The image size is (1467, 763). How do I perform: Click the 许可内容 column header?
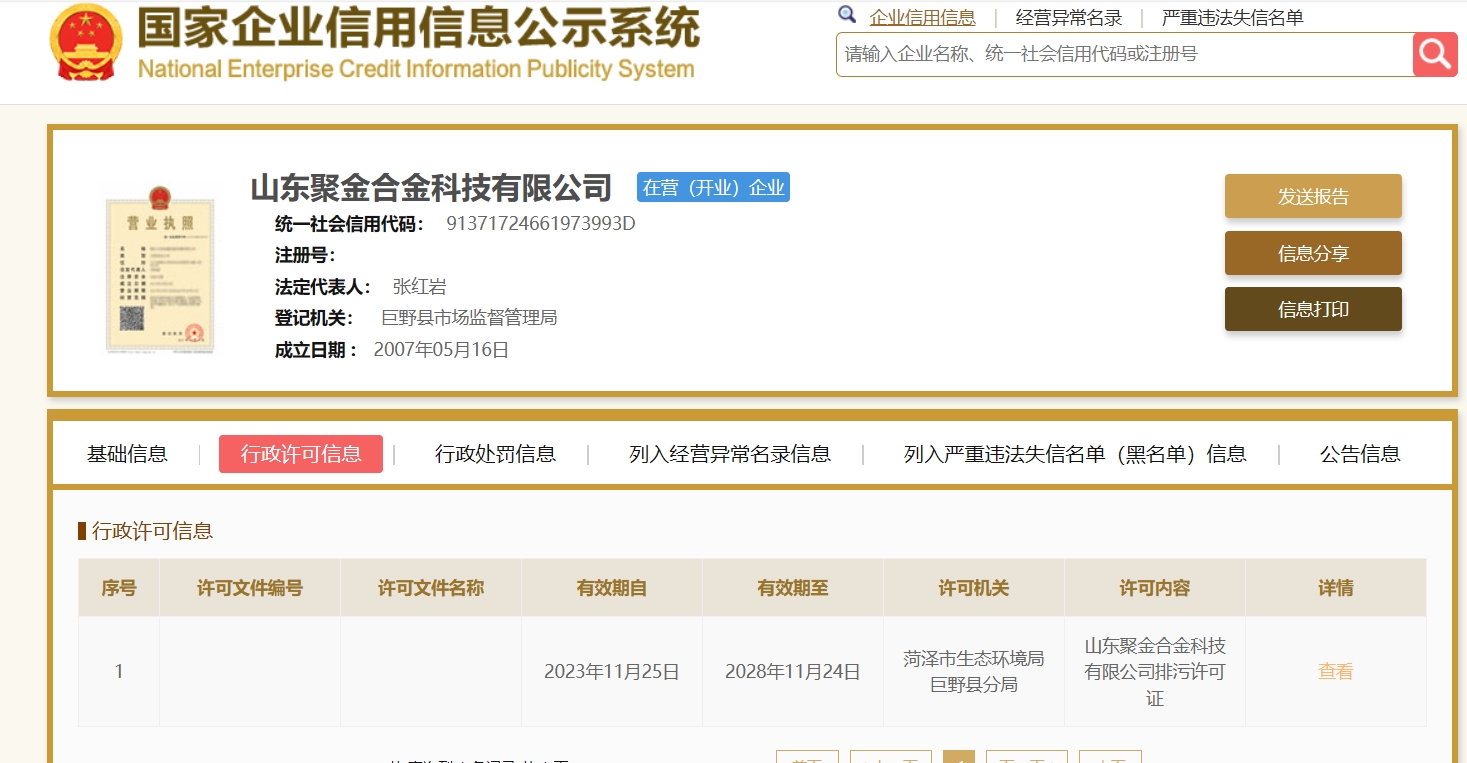tap(1155, 588)
